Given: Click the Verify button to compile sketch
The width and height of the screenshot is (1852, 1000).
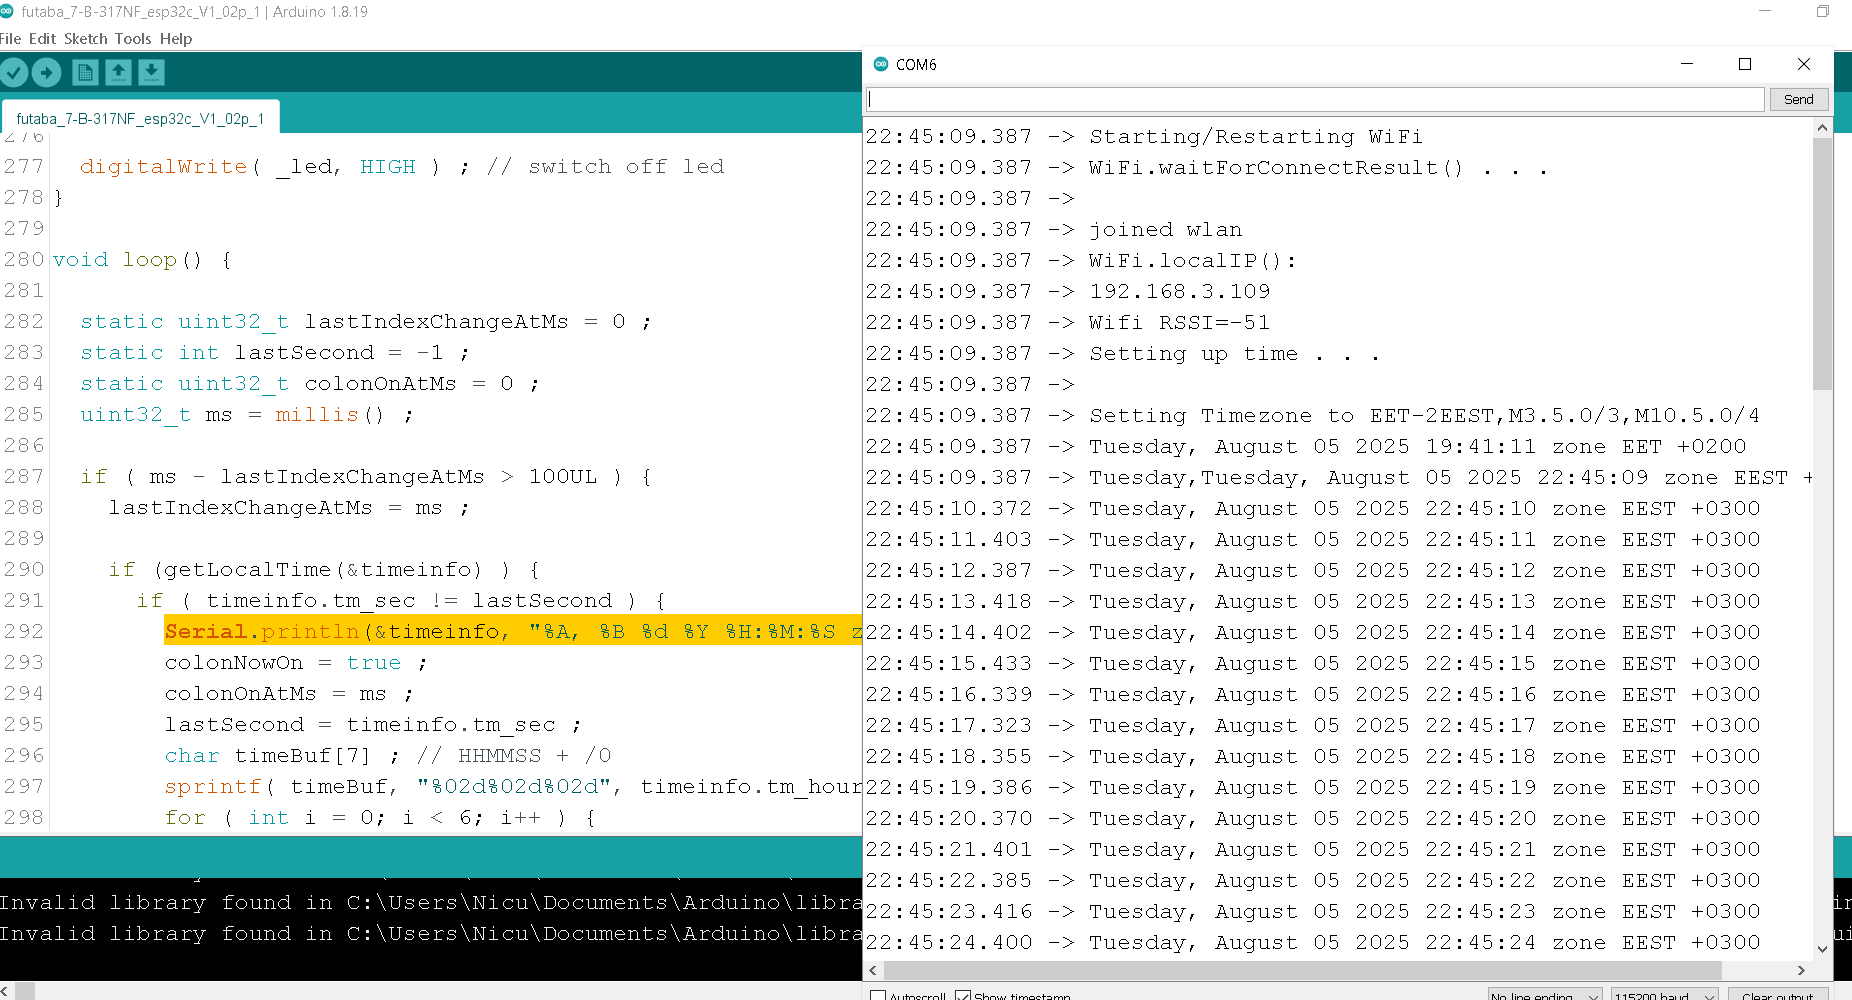Looking at the screenshot, I should [14, 72].
